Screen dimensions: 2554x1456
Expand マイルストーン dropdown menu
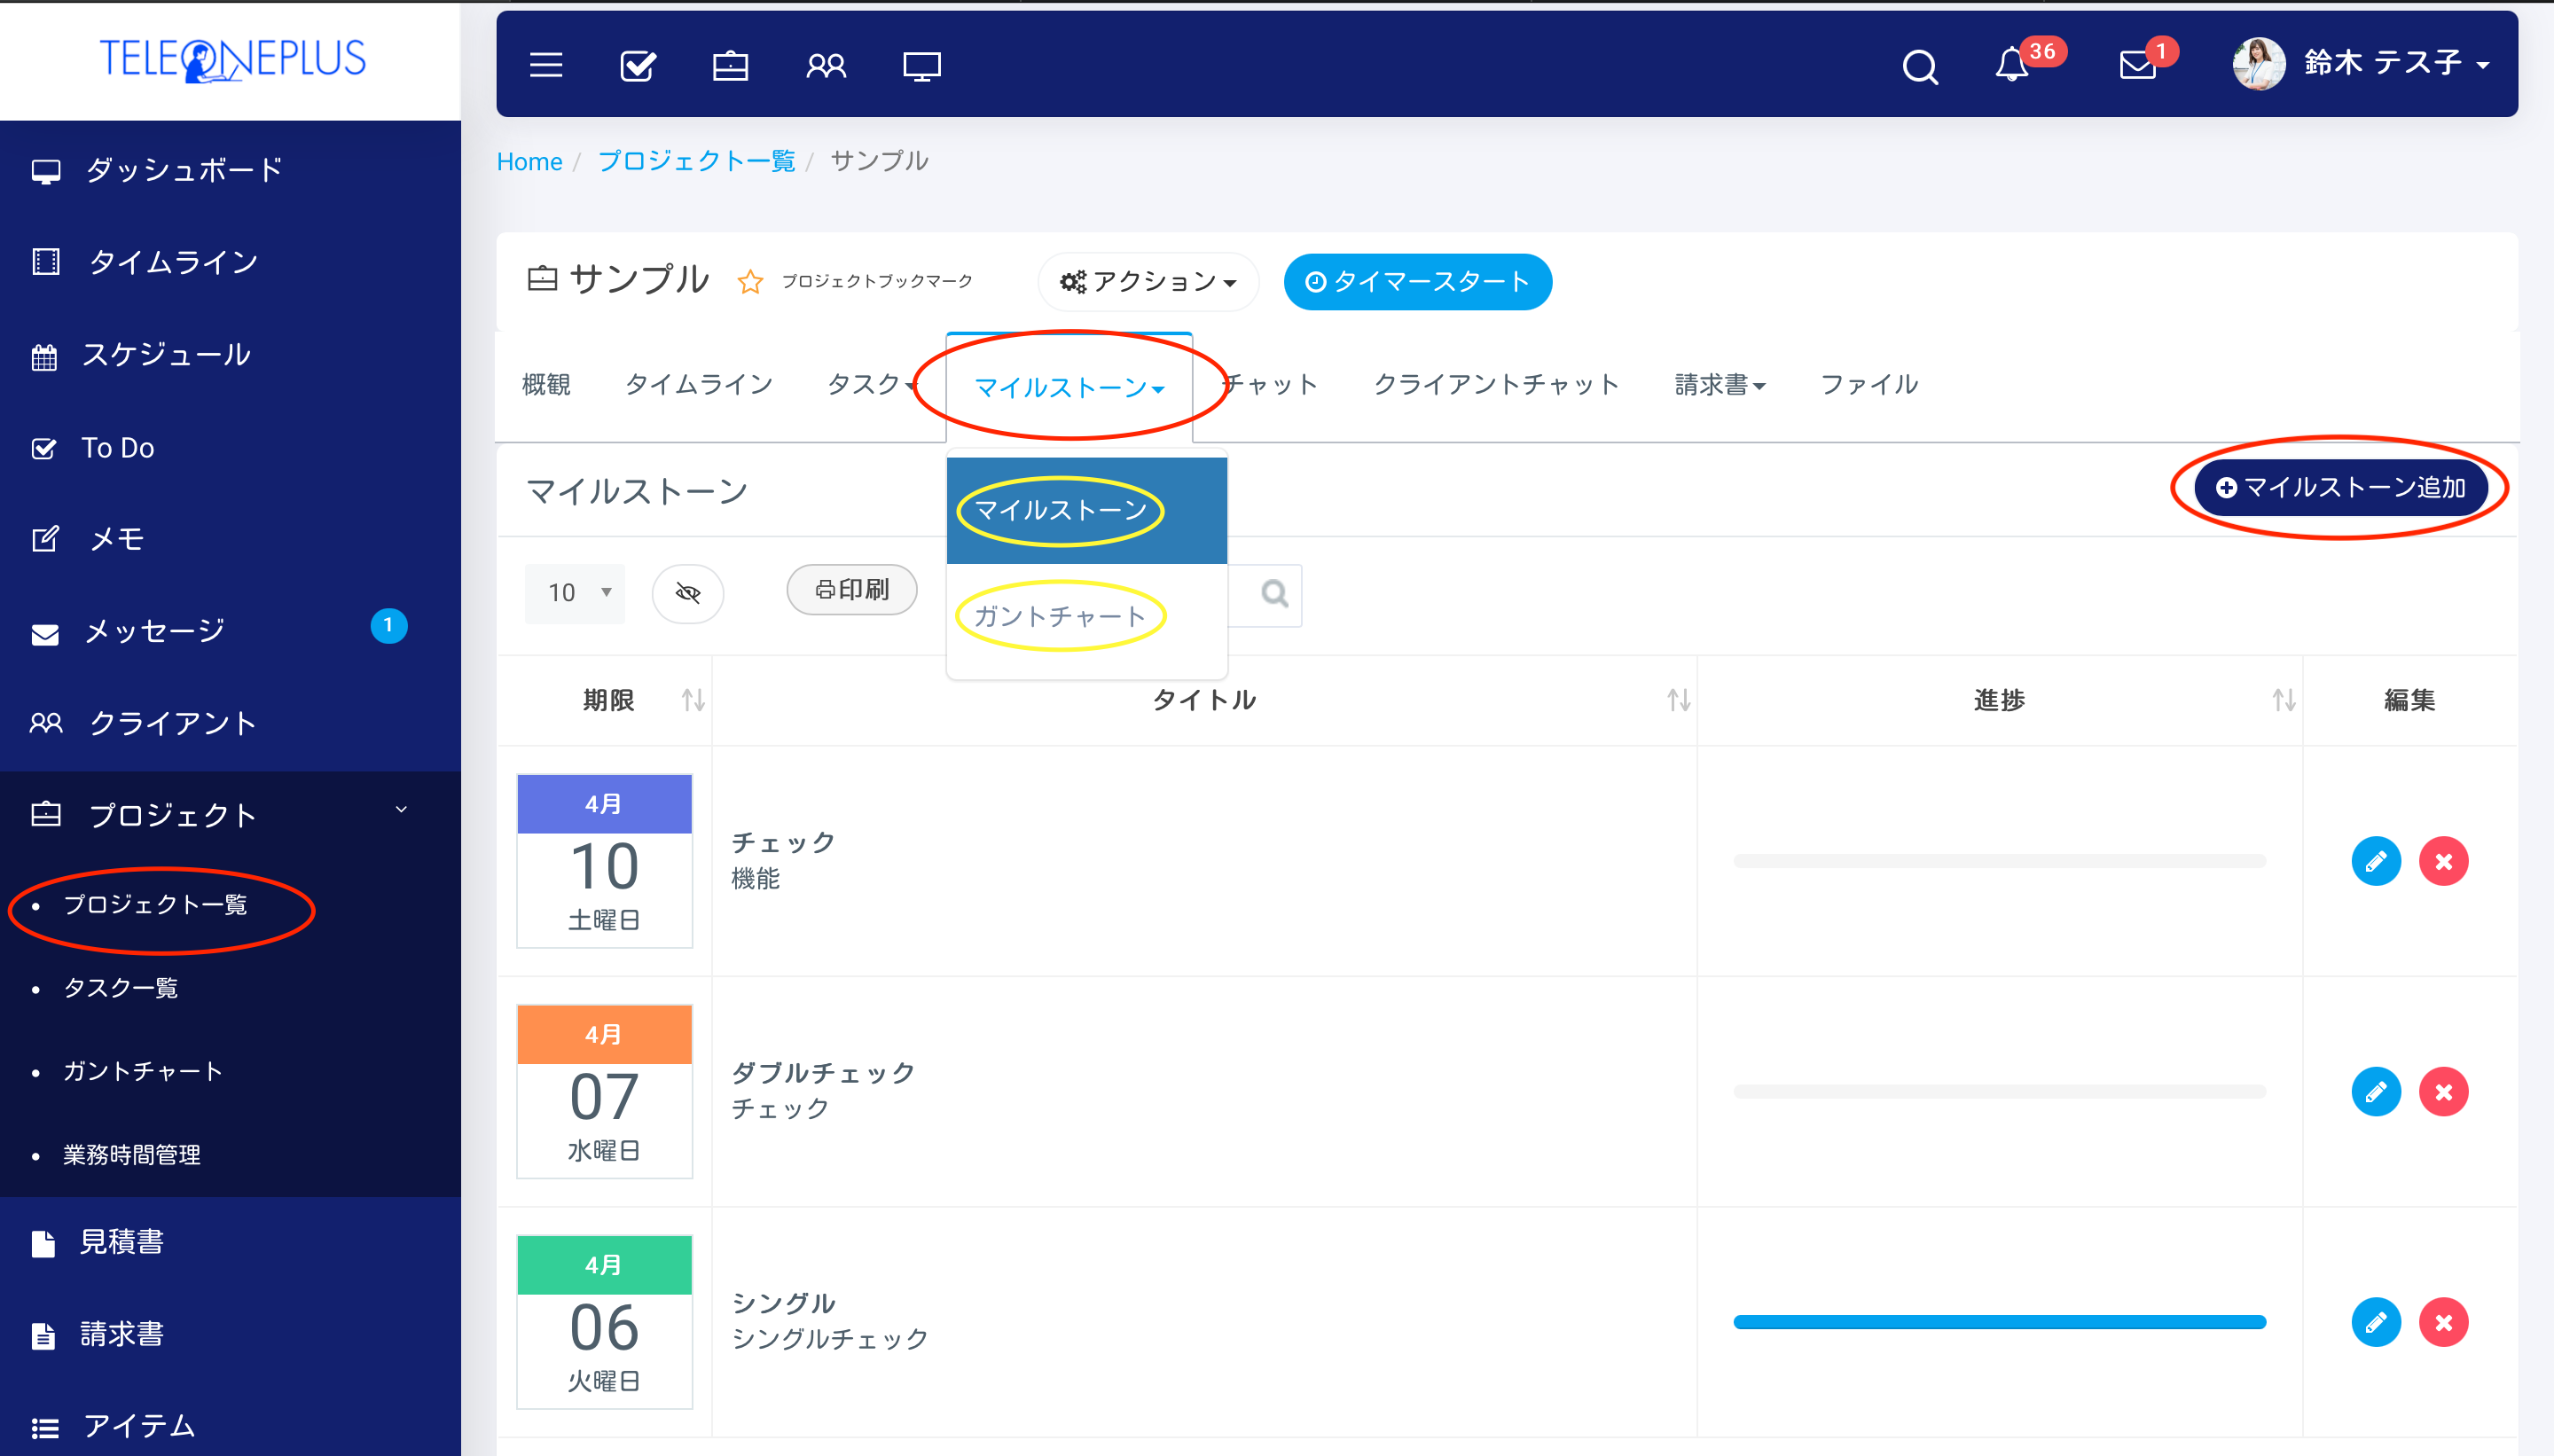pyautogui.click(x=1069, y=386)
